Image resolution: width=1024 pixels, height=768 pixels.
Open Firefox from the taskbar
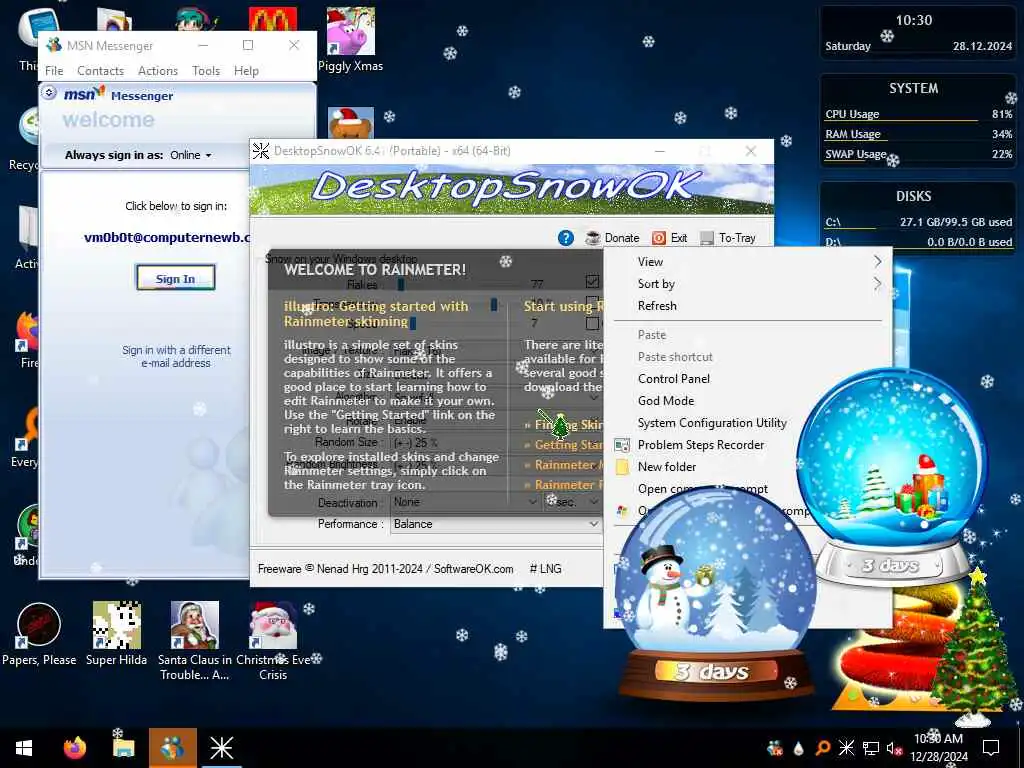pyautogui.click(x=74, y=748)
